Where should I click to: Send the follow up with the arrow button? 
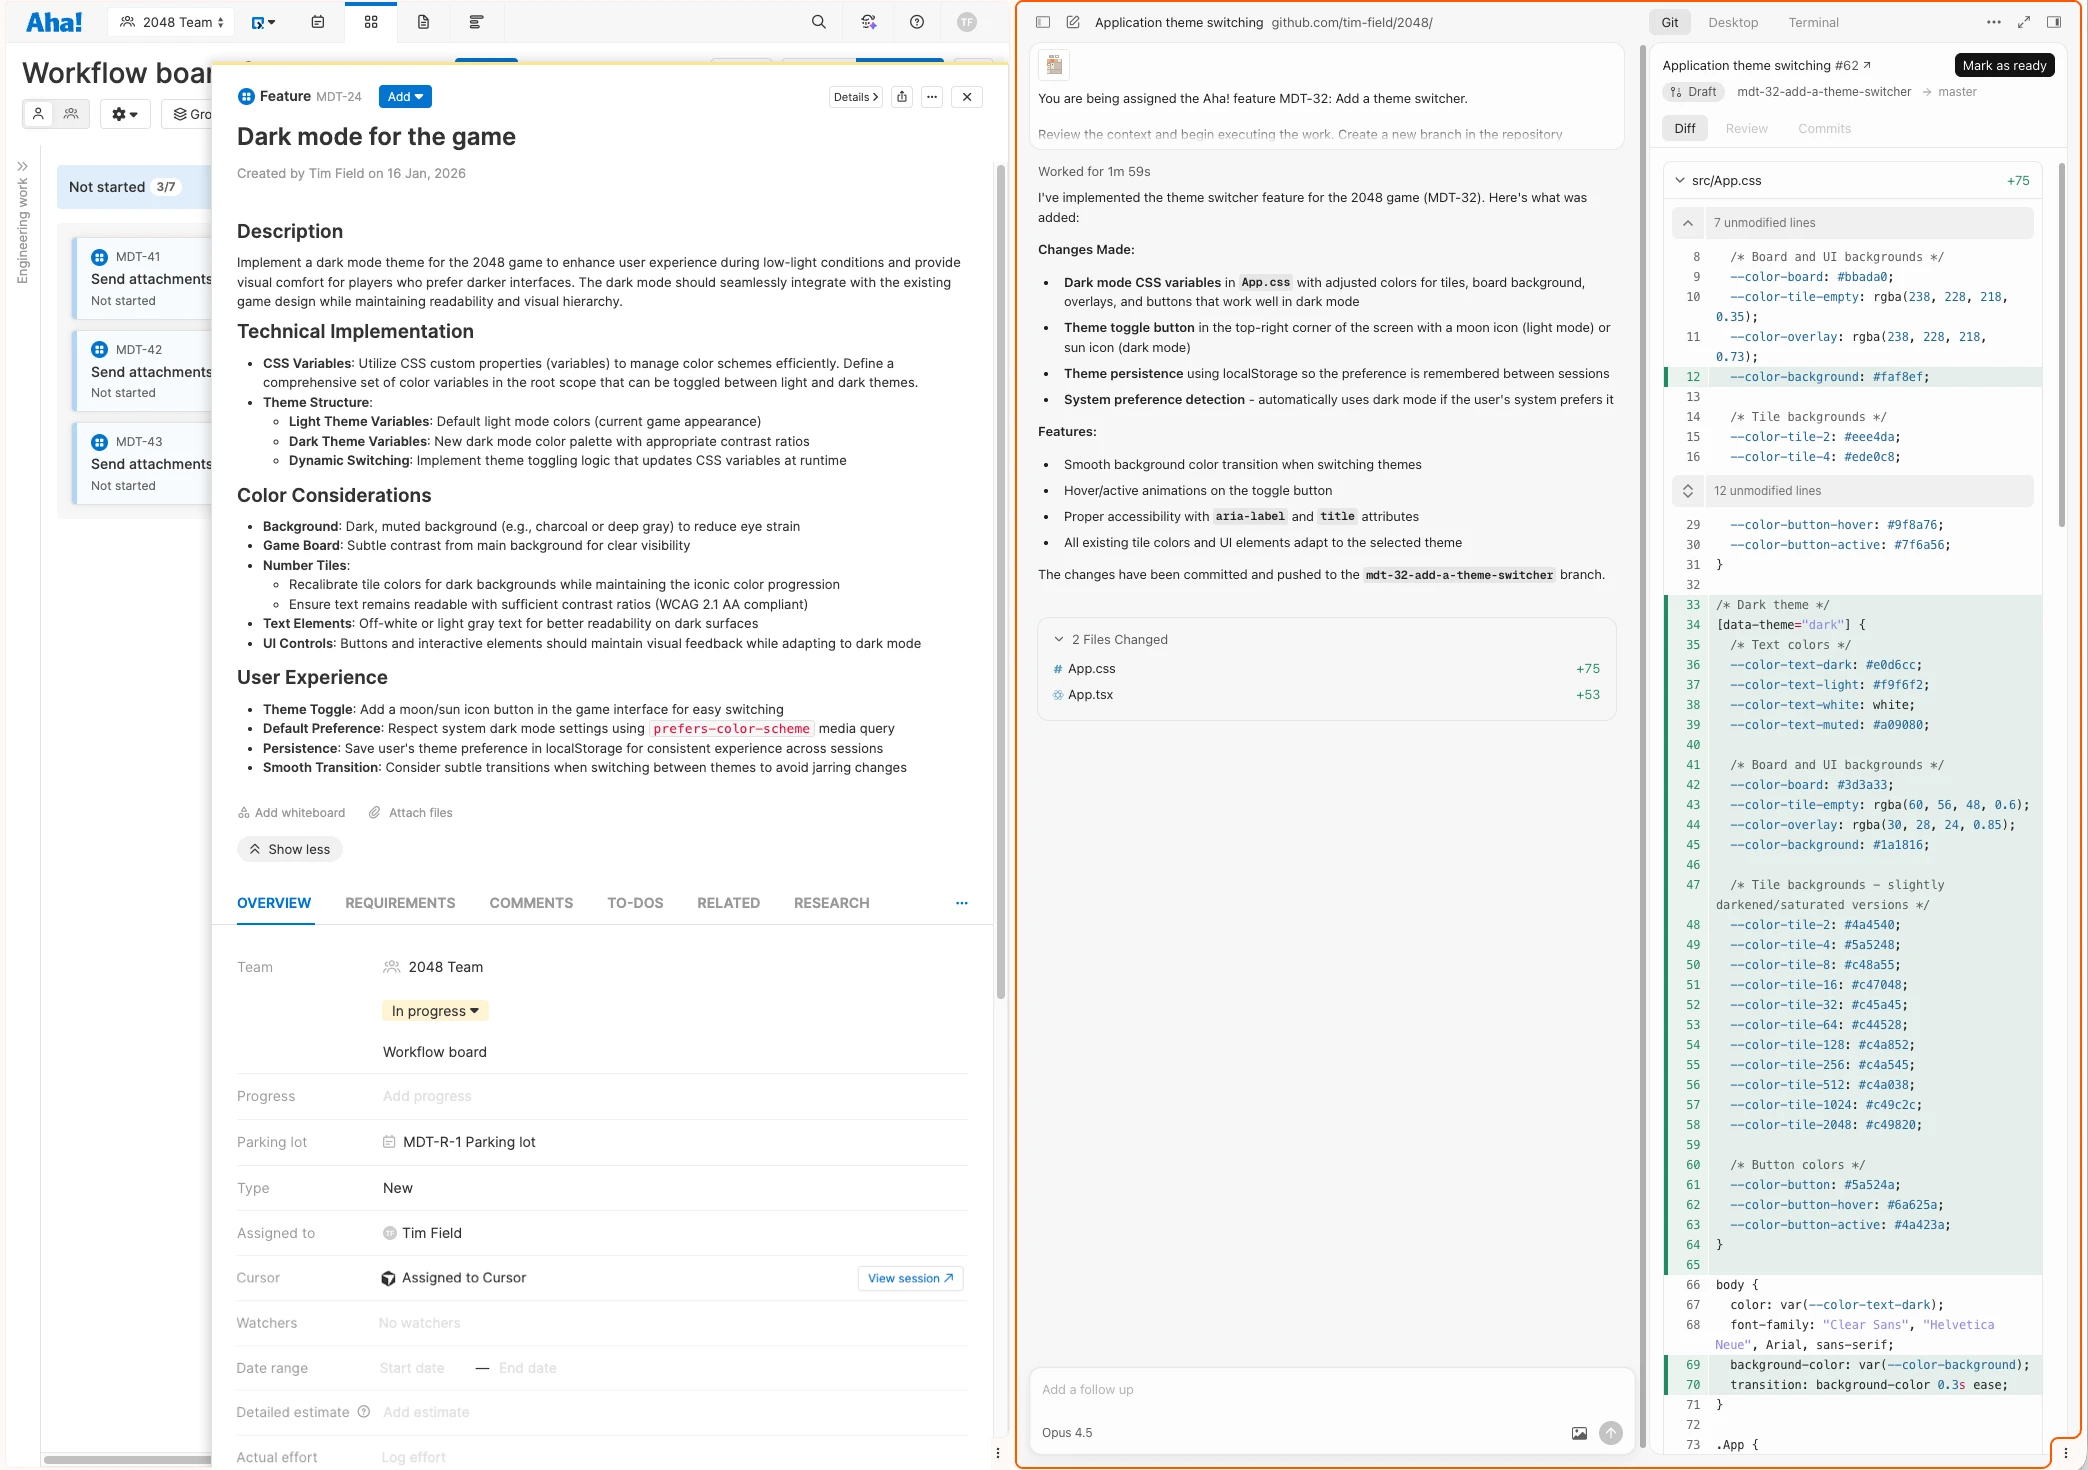(x=1610, y=1432)
